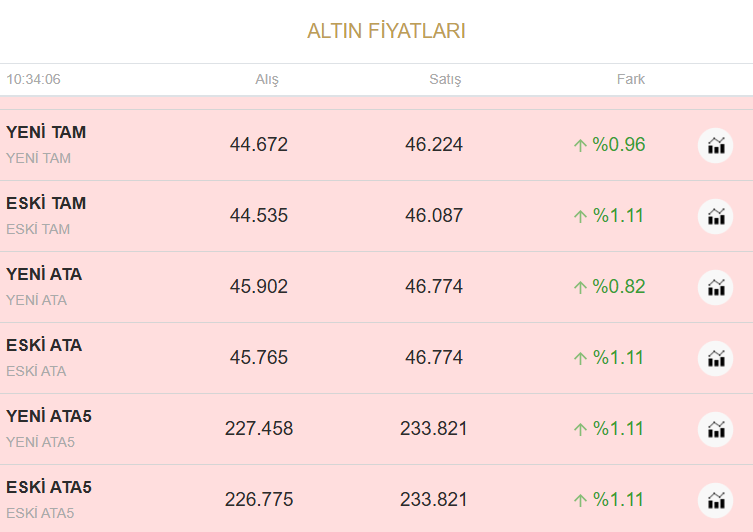This screenshot has height=532, width=753.
Task: Select the ESKİ TAM gold name
Action: [x=46, y=203]
